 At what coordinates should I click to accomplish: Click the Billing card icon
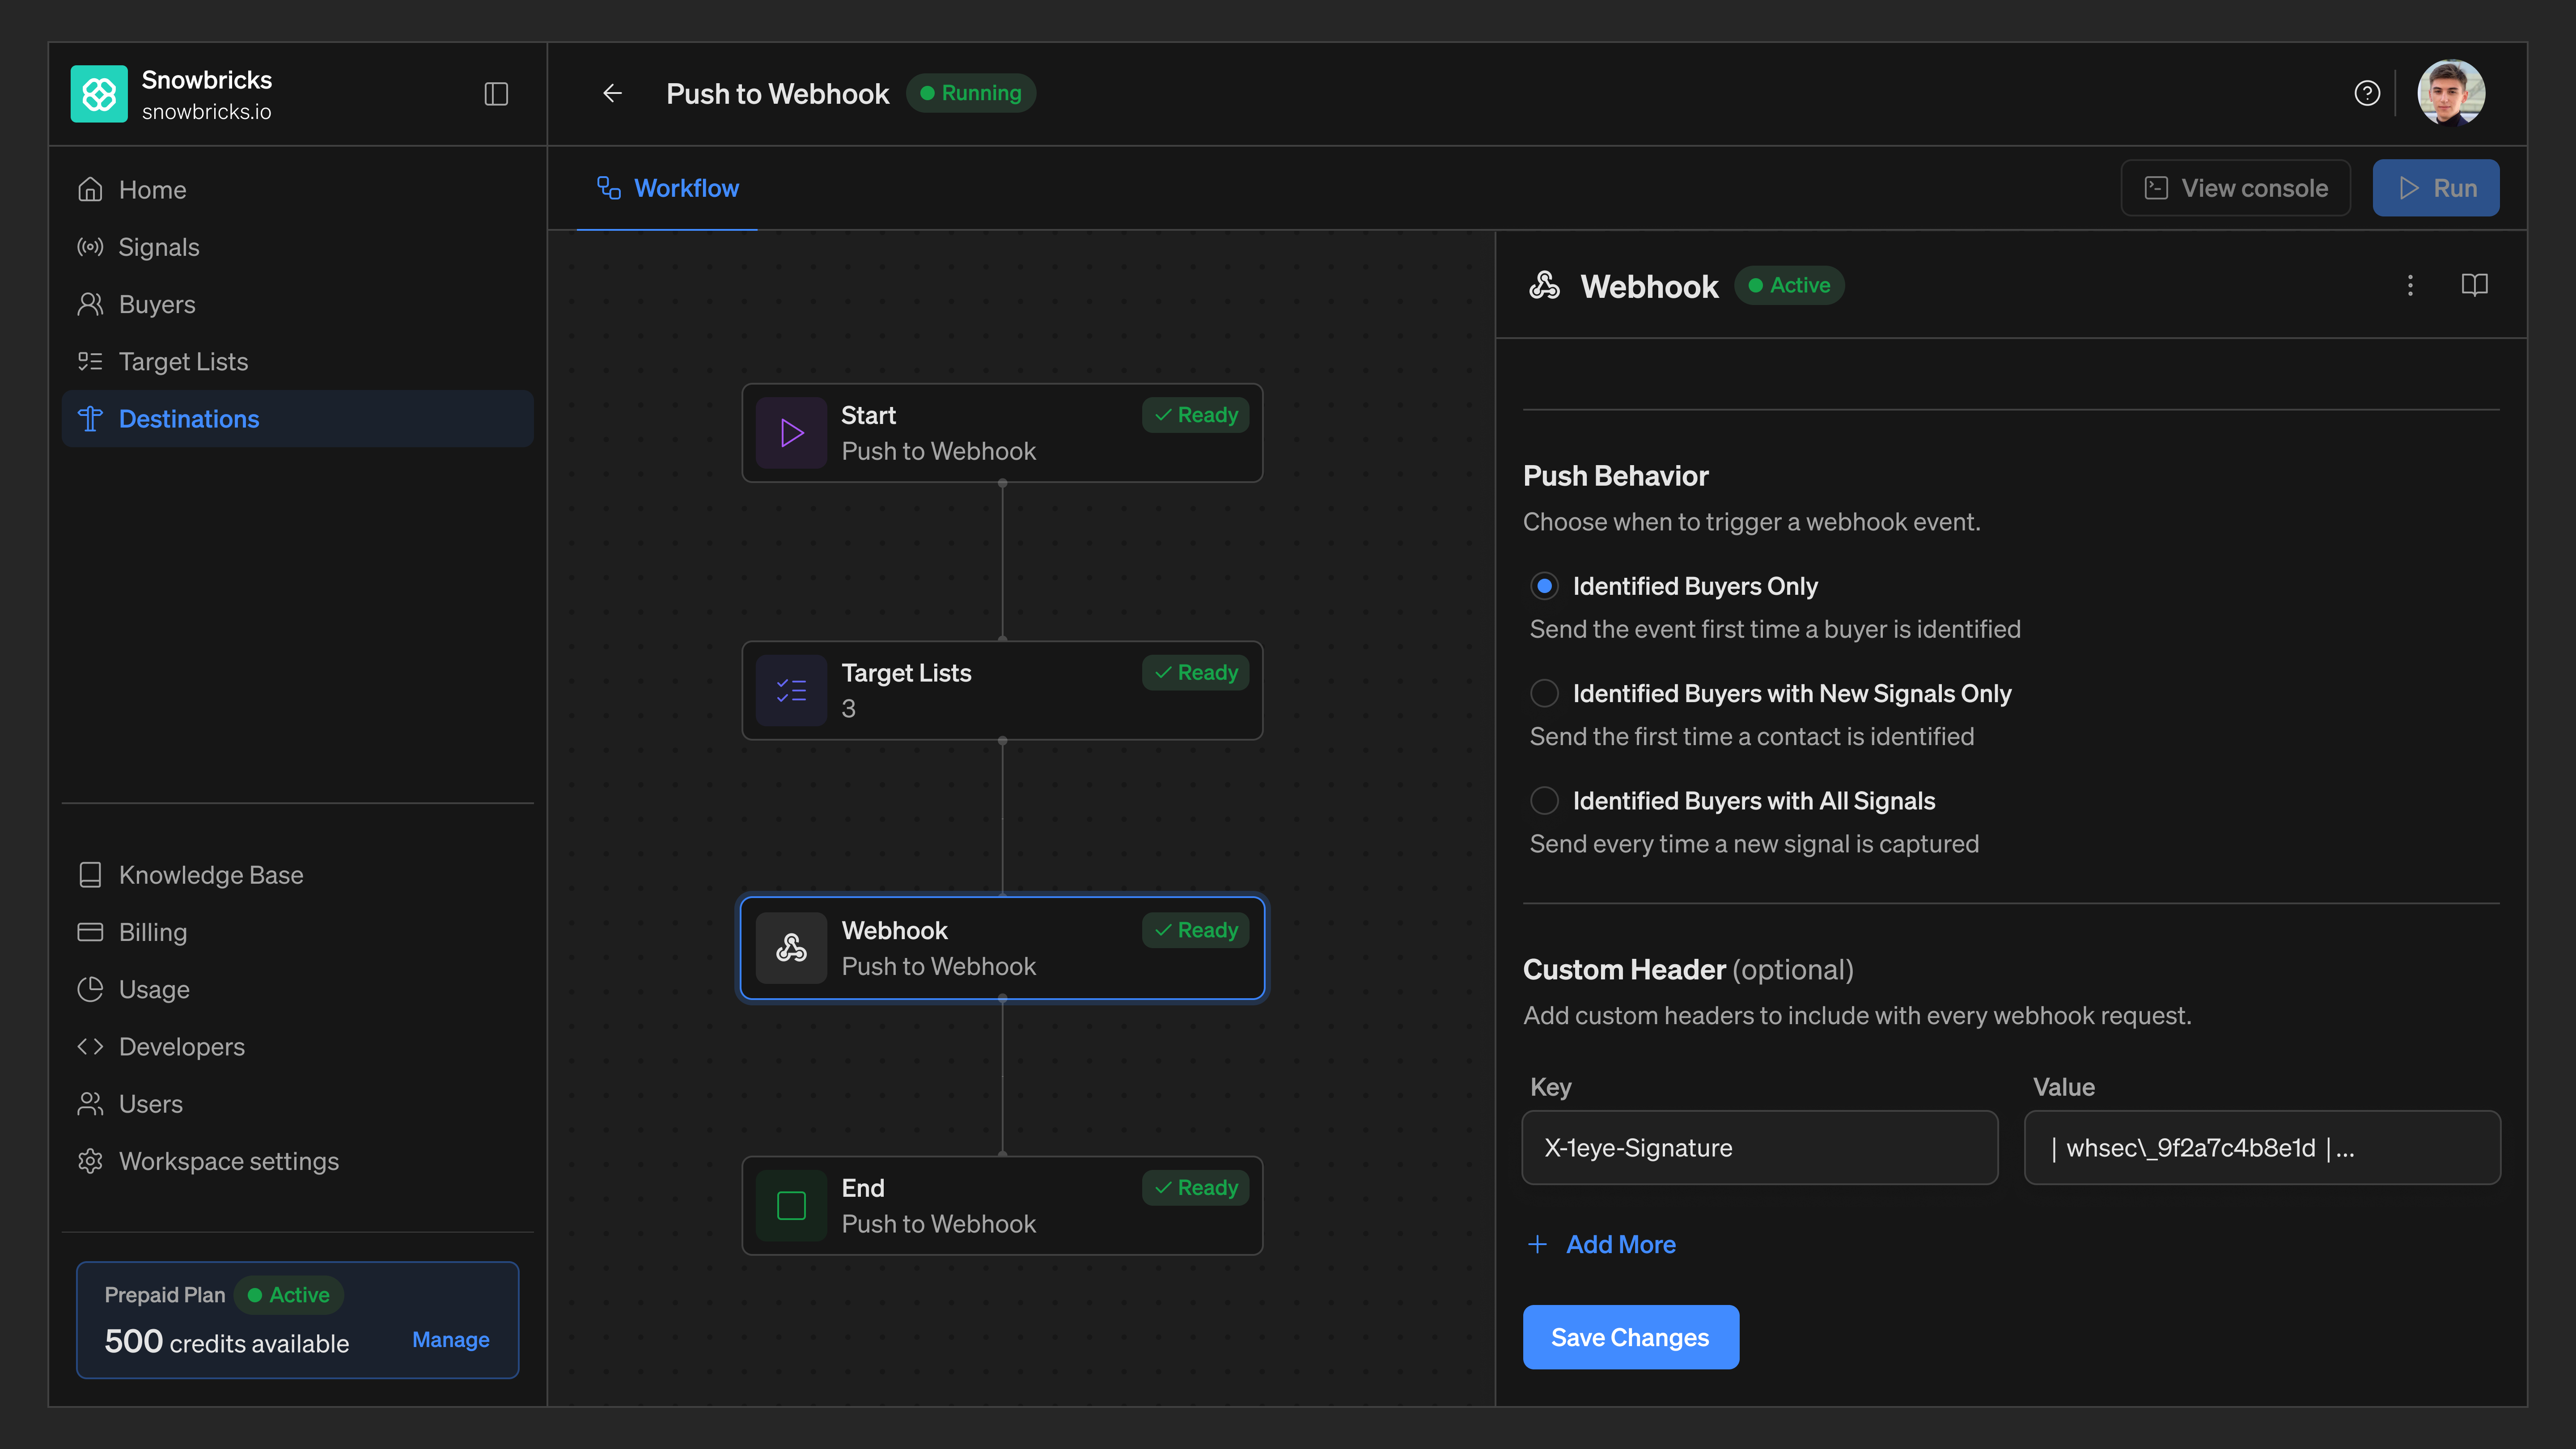coord(90,932)
